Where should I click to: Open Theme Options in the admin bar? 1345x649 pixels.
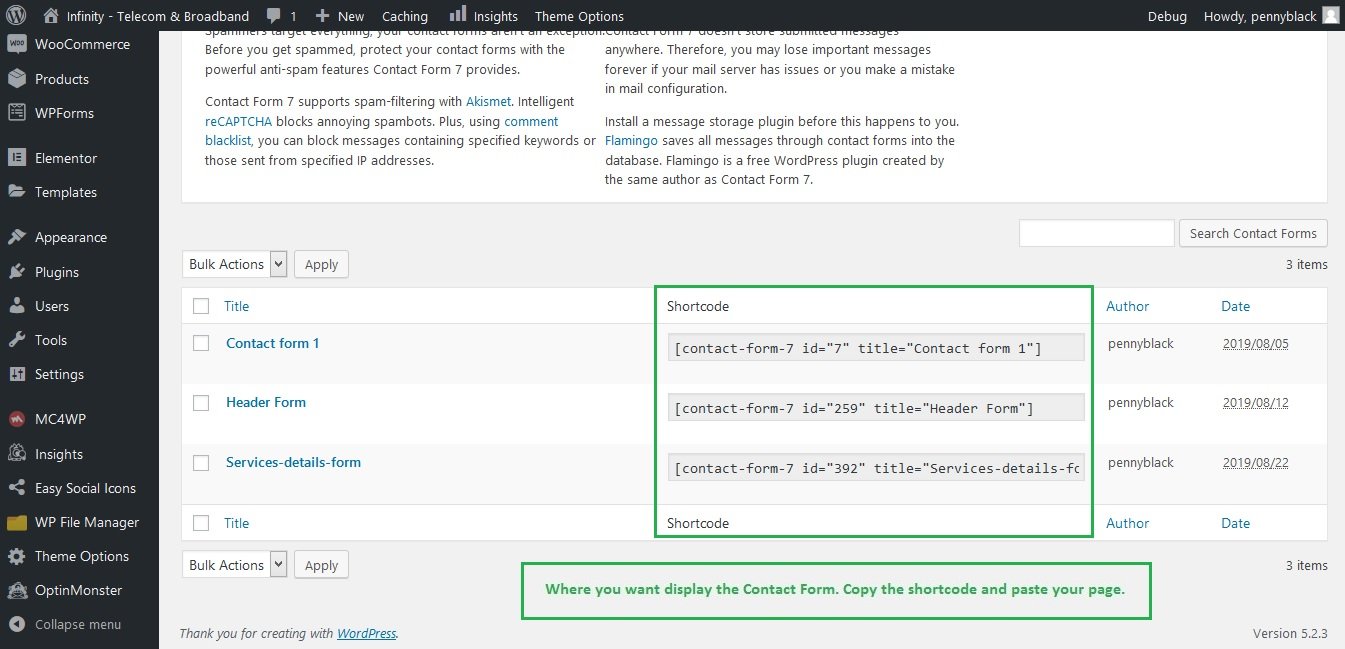pos(579,16)
